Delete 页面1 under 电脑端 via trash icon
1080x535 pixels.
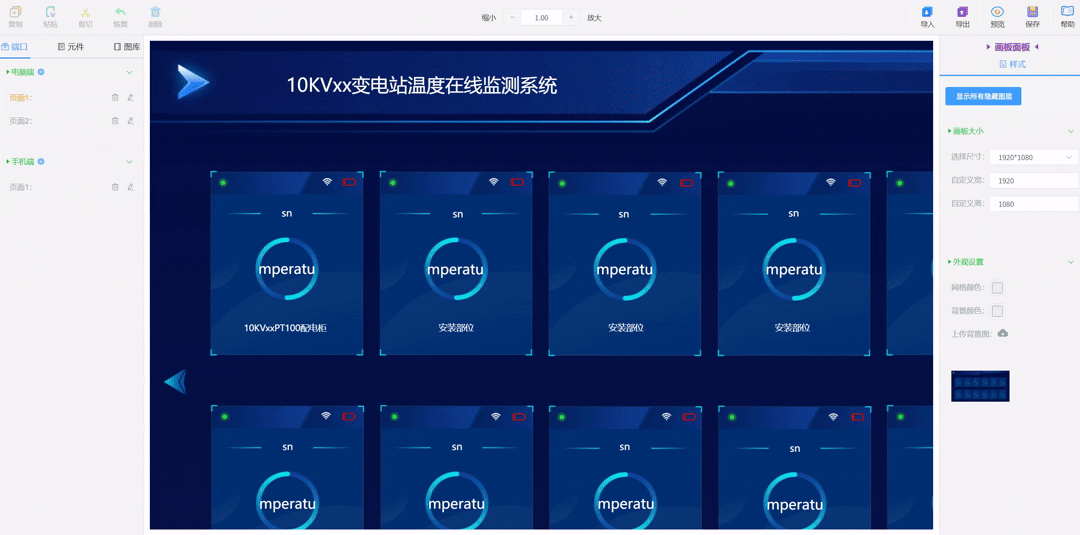[115, 97]
